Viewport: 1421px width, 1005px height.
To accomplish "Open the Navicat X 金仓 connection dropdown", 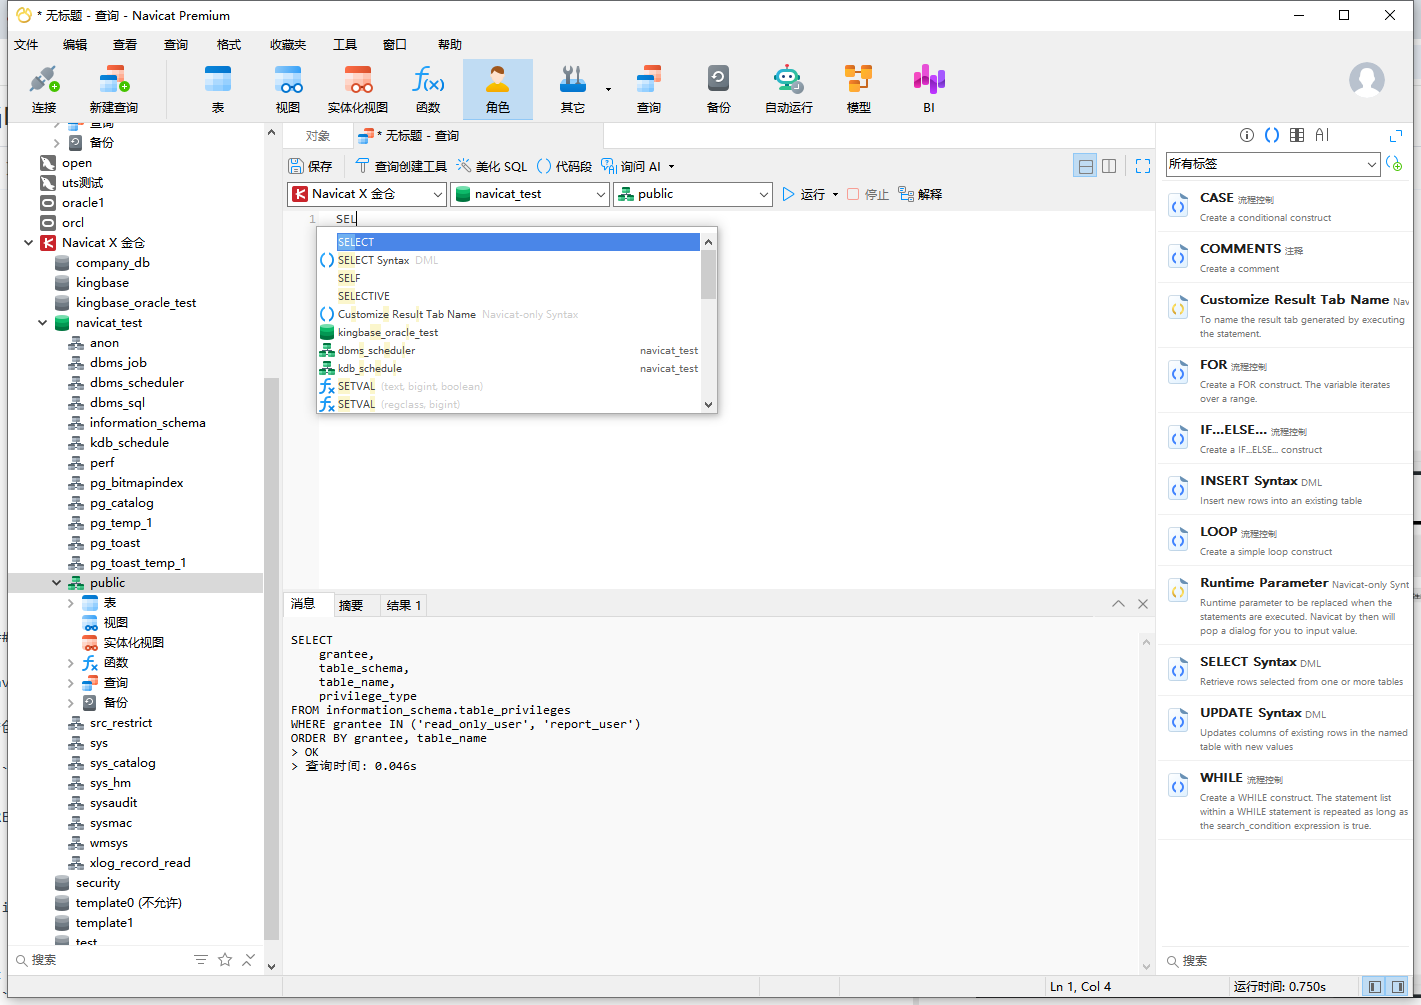I will click(x=367, y=194).
